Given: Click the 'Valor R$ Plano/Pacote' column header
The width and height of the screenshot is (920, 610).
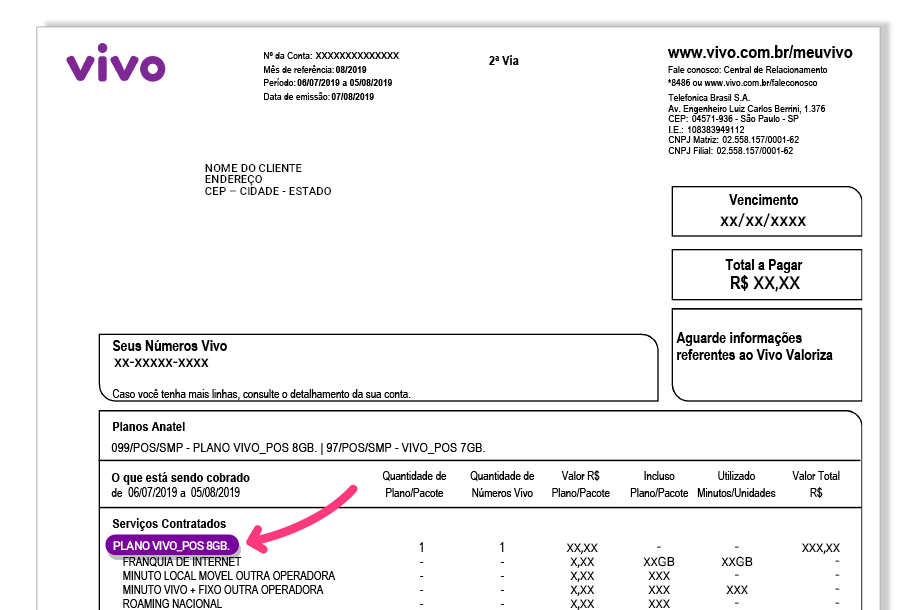Looking at the screenshot, I should click(x=581, y=484).
